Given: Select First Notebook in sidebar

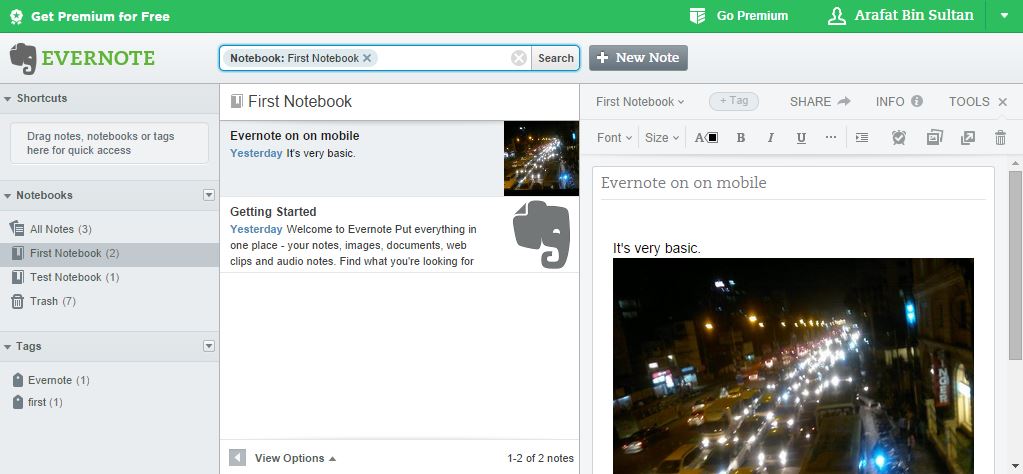Looking at the screenshot, I should [x=110, y=253].
